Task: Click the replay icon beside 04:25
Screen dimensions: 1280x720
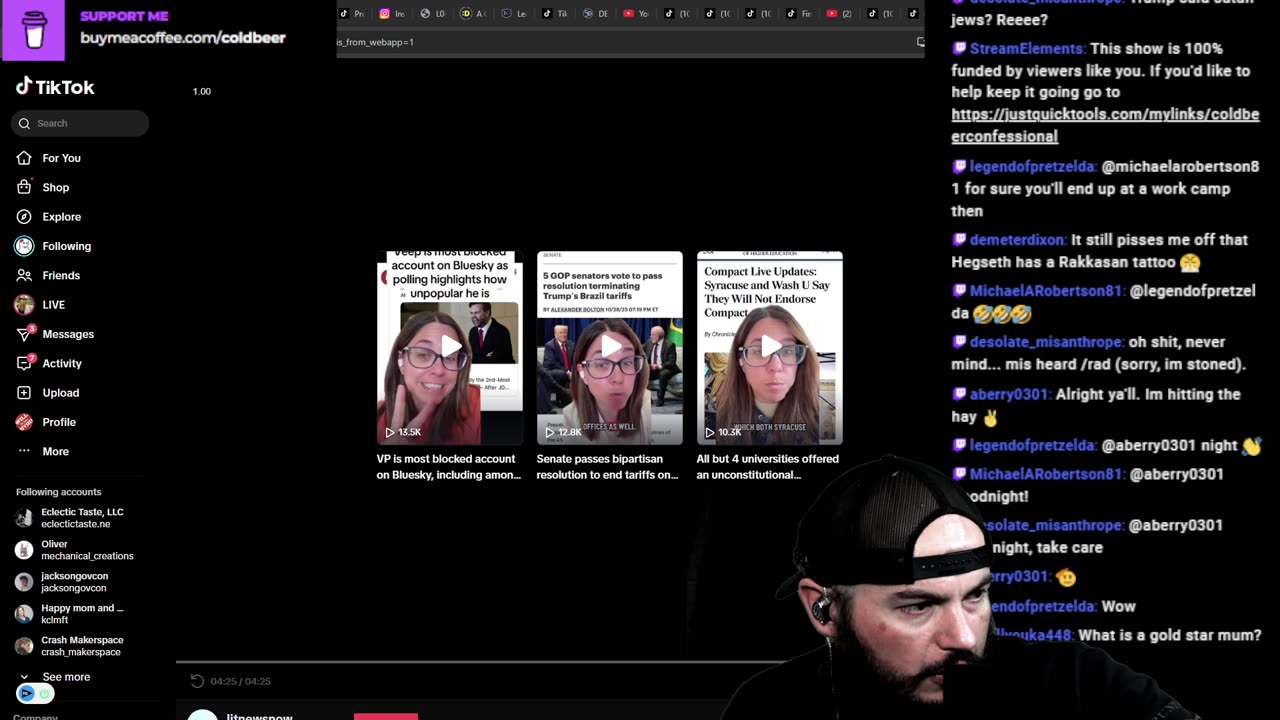Action: point(197,681)
